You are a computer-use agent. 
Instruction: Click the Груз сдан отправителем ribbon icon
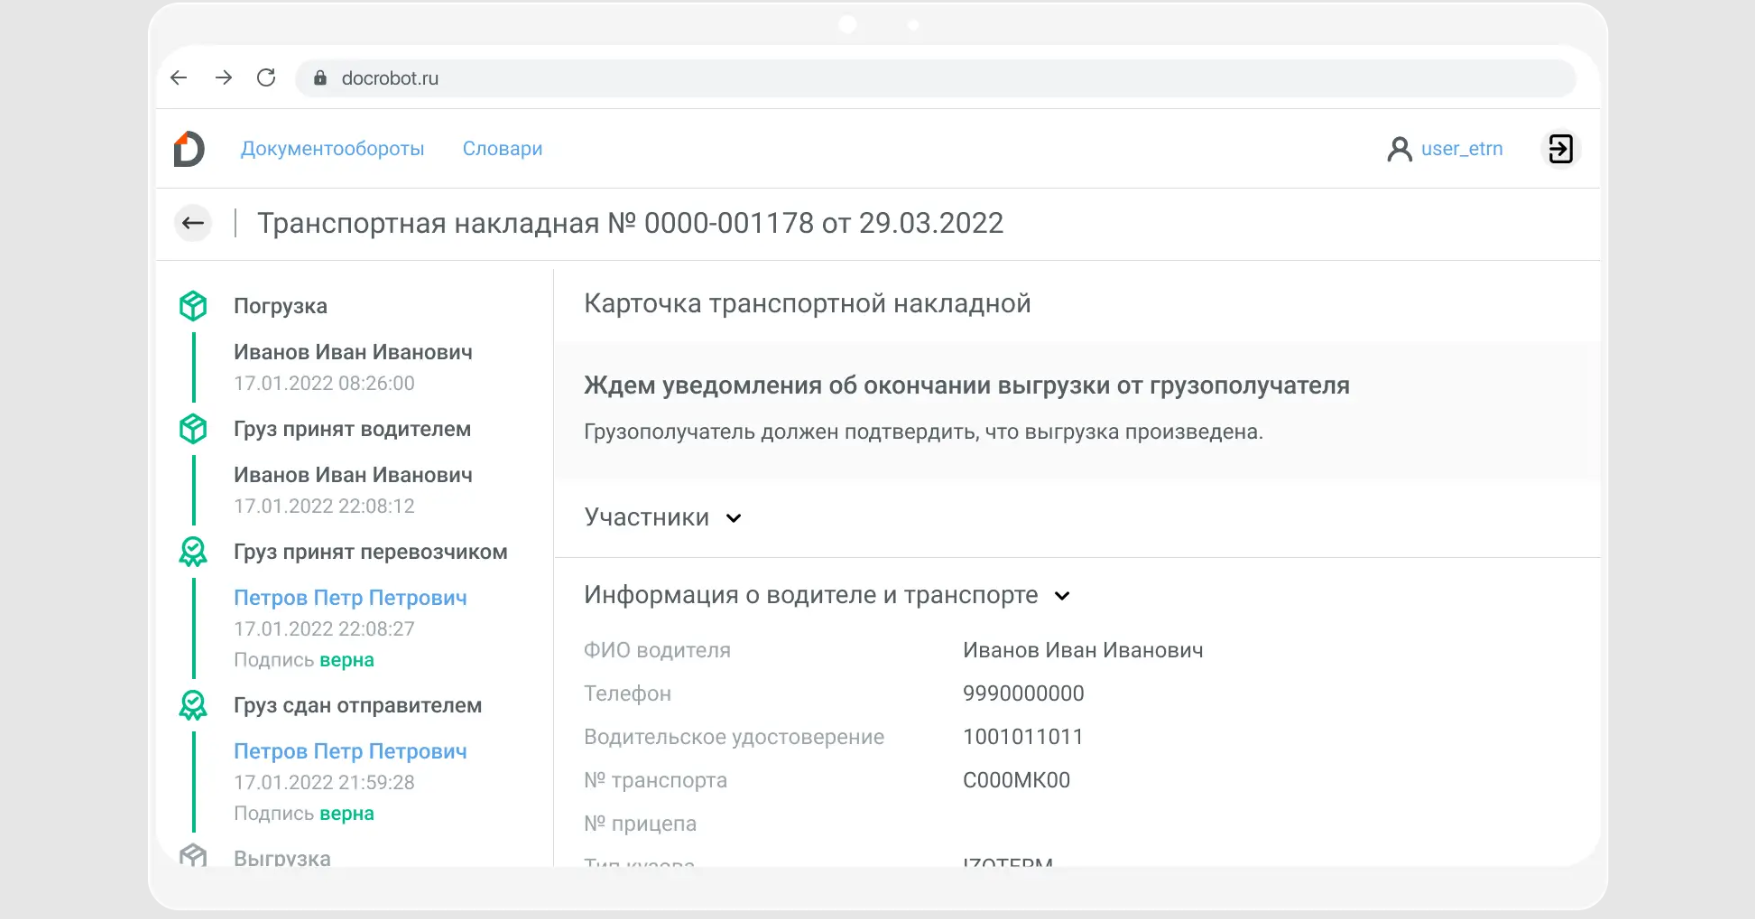(193, 706)
